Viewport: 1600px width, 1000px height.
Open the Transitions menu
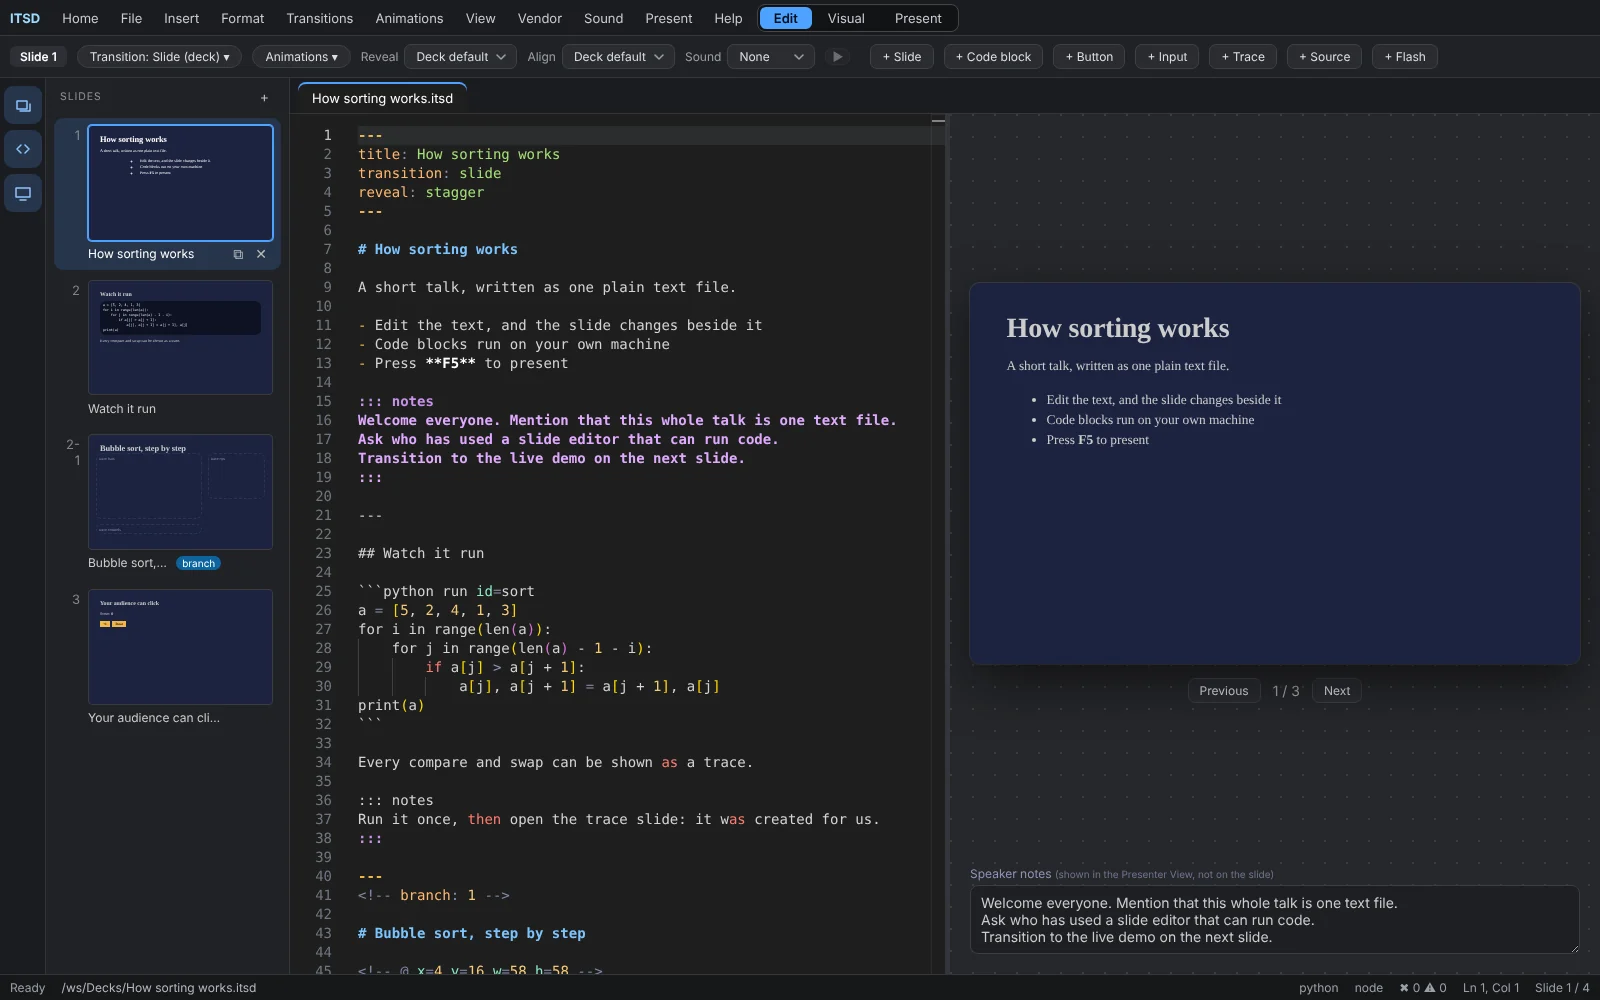pyautogui.click(x=319, y=18)
